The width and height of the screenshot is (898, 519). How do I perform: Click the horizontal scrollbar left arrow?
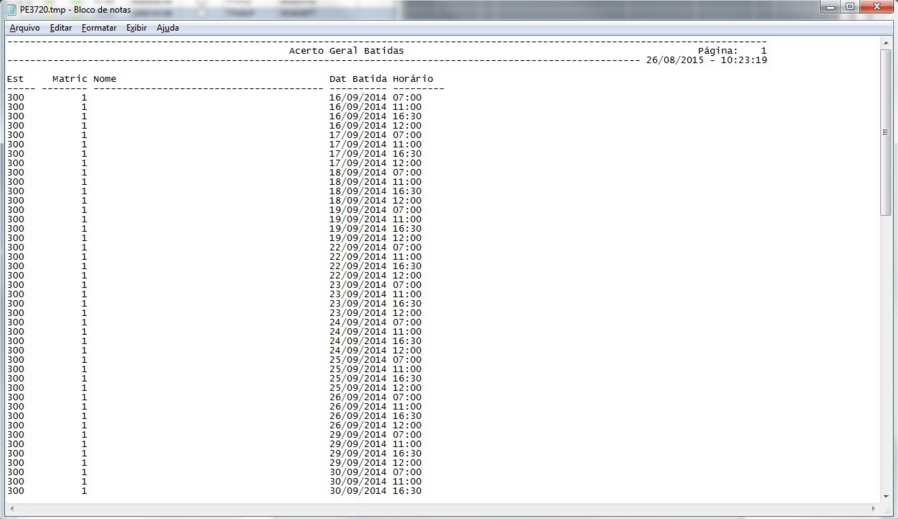pyautogui.click(x=12, y=509)
